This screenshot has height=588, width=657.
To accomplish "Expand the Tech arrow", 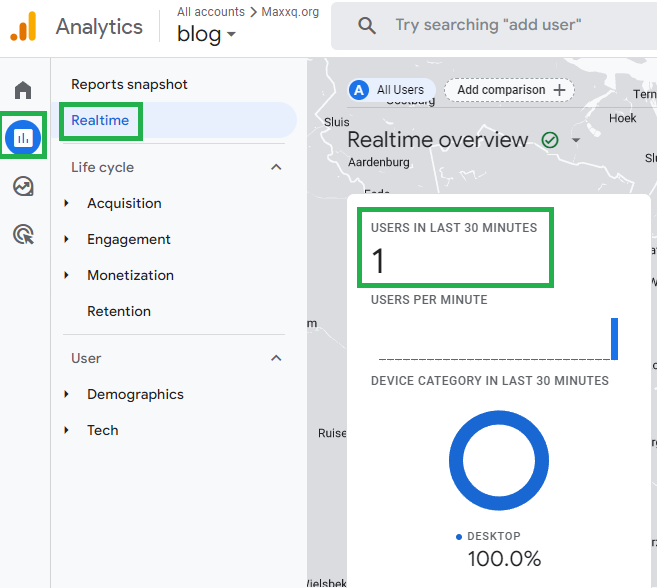I will [x=66, y=430].
